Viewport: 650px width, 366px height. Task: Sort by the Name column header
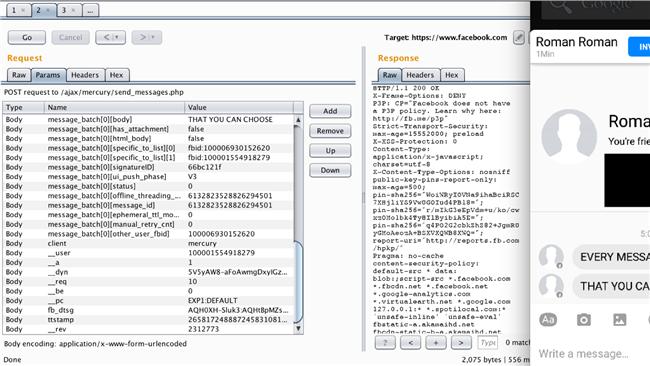(114, 107)
